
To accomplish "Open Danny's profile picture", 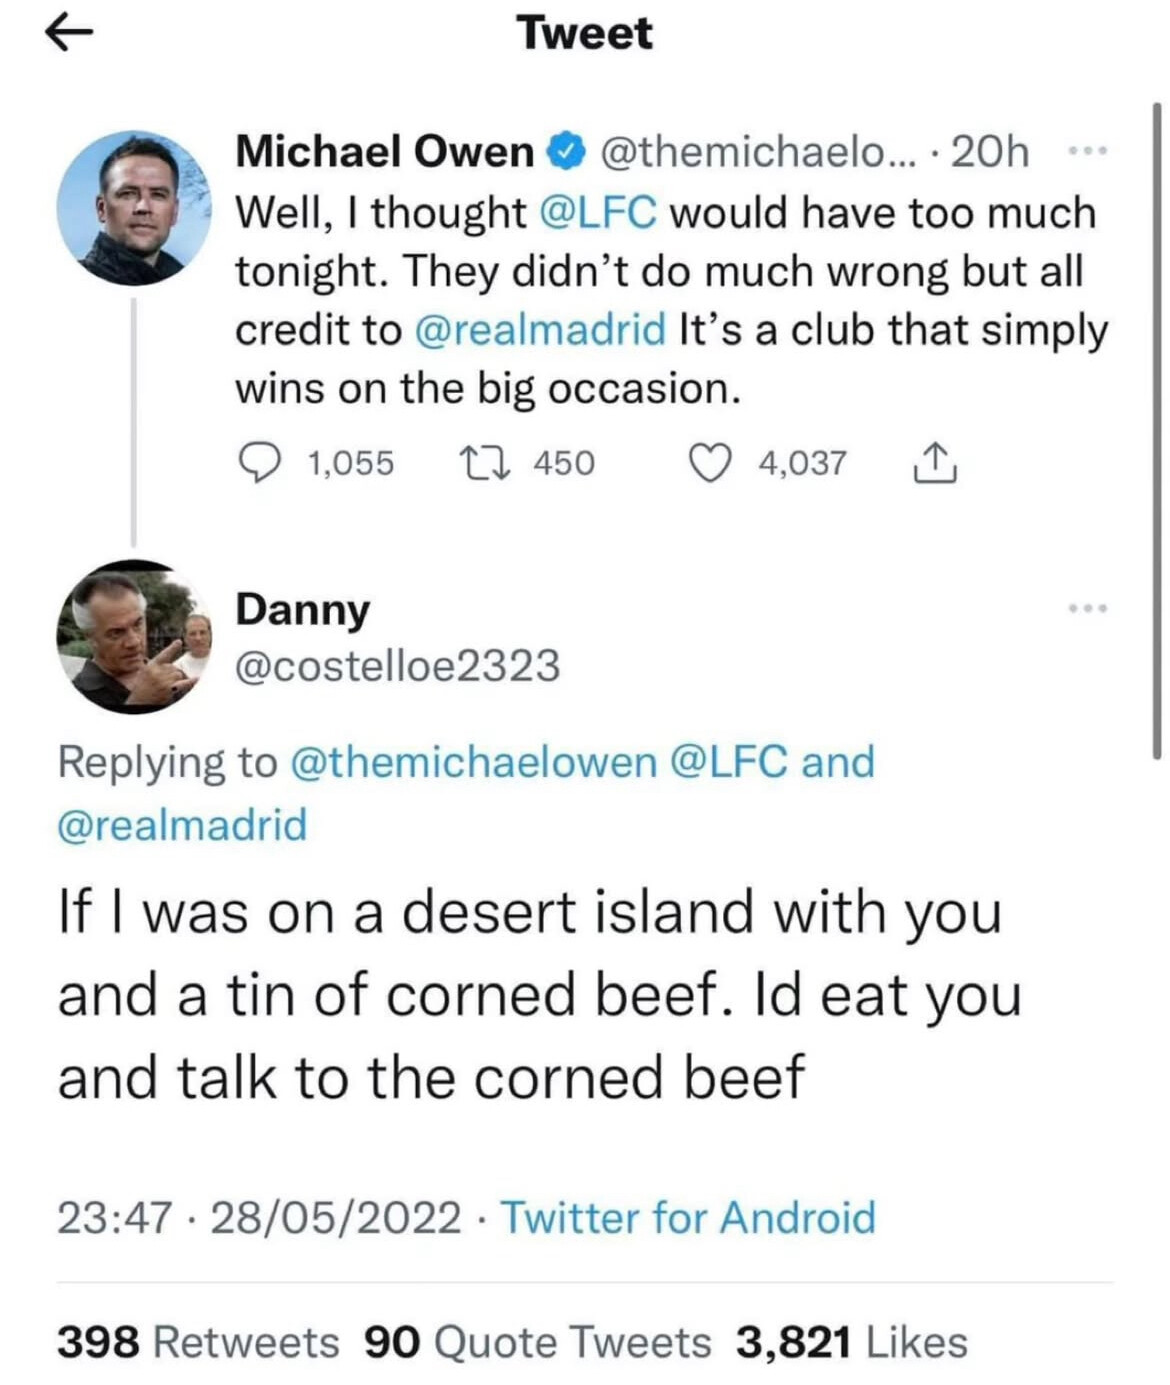I will [134, 637].
